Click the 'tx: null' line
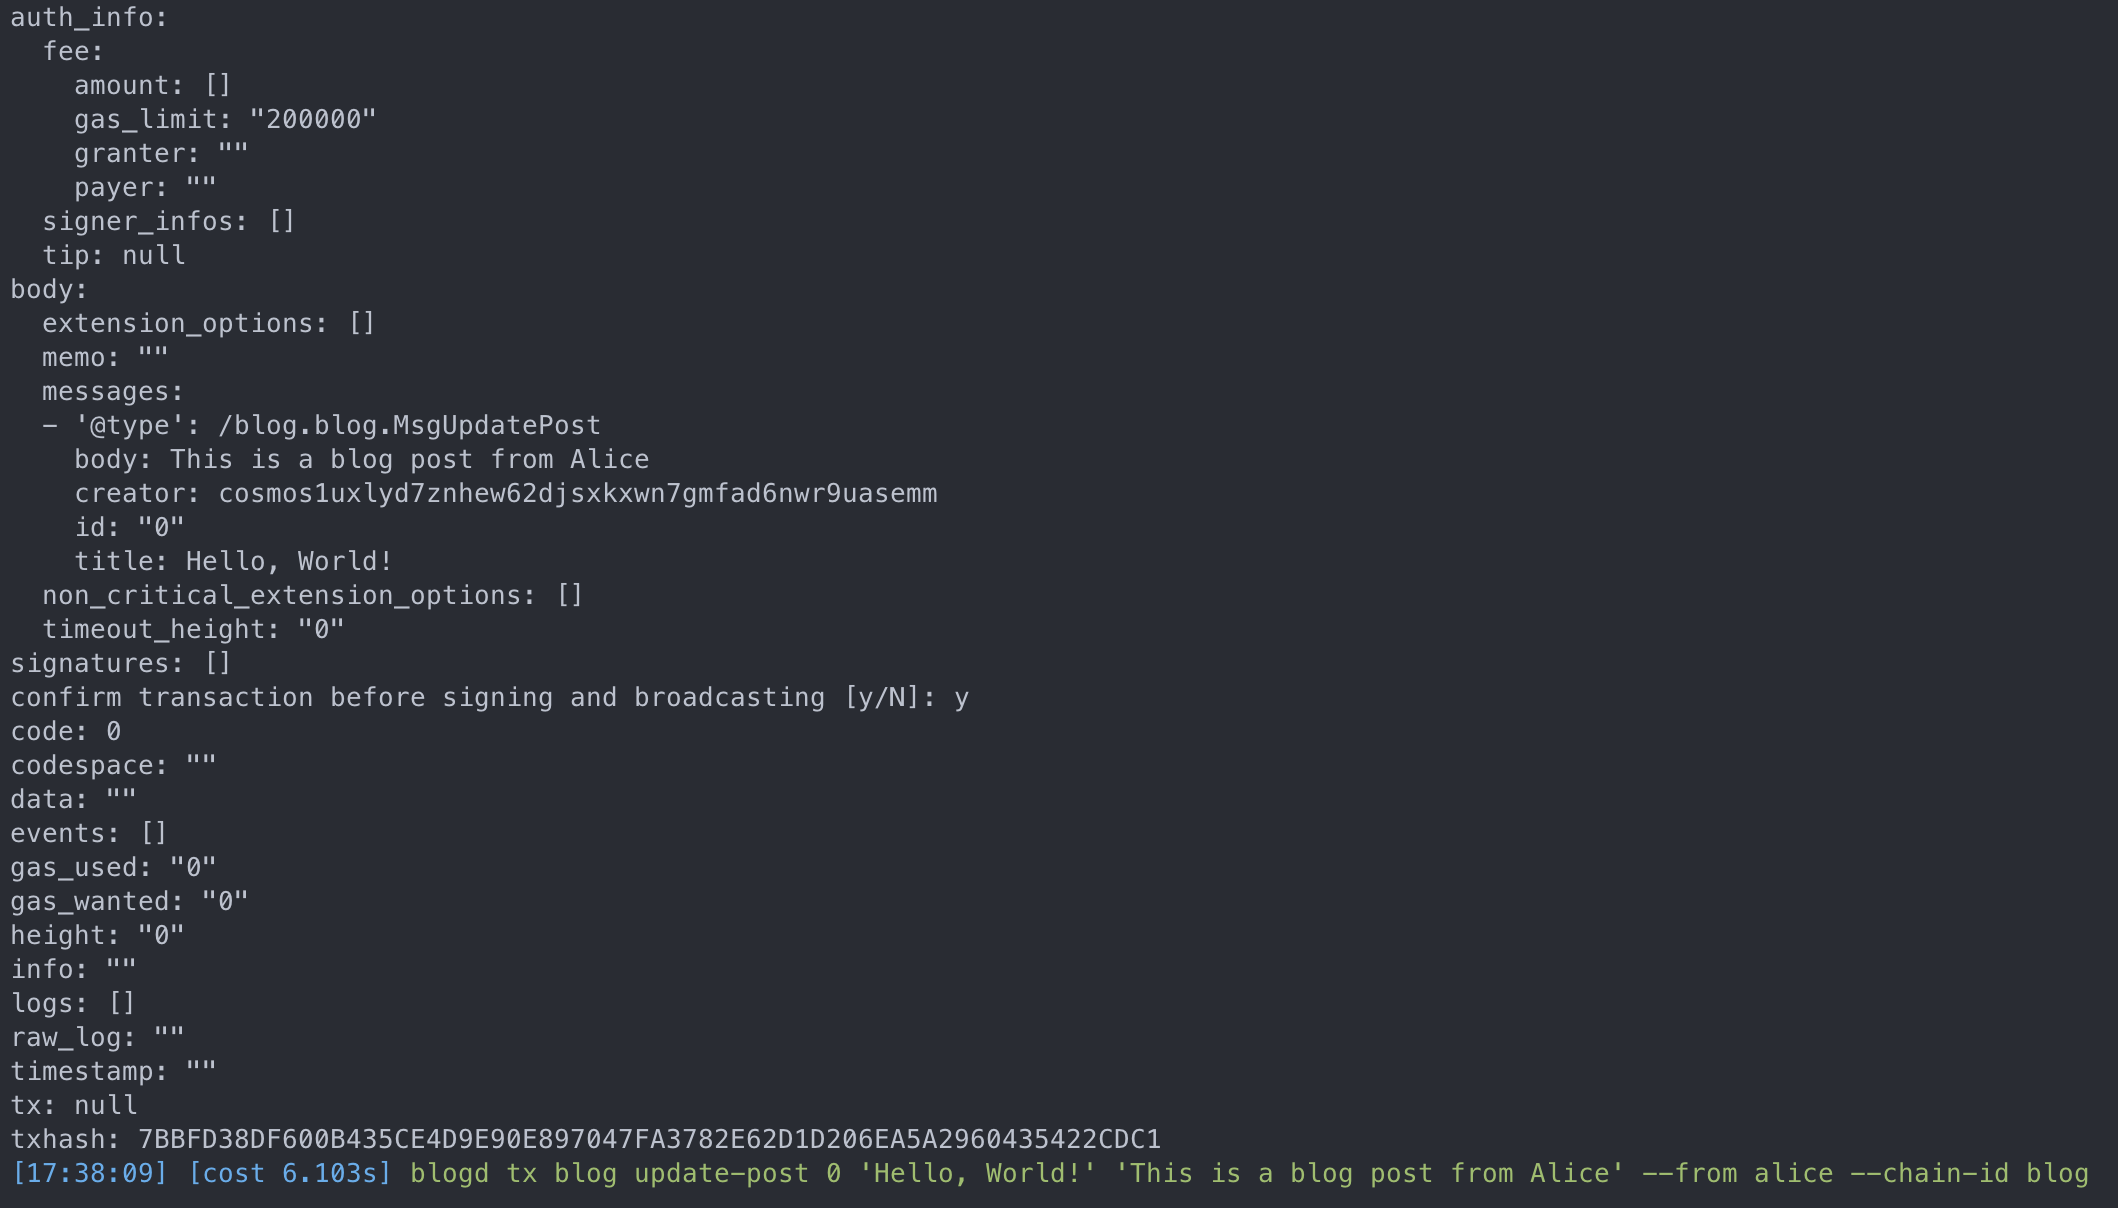This screenshot has height=1208, width=2118. 74,1105
